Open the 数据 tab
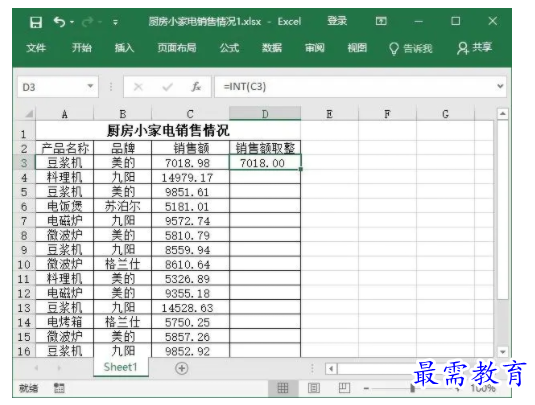This screenshot has width=535, height=405. [272, 48]
